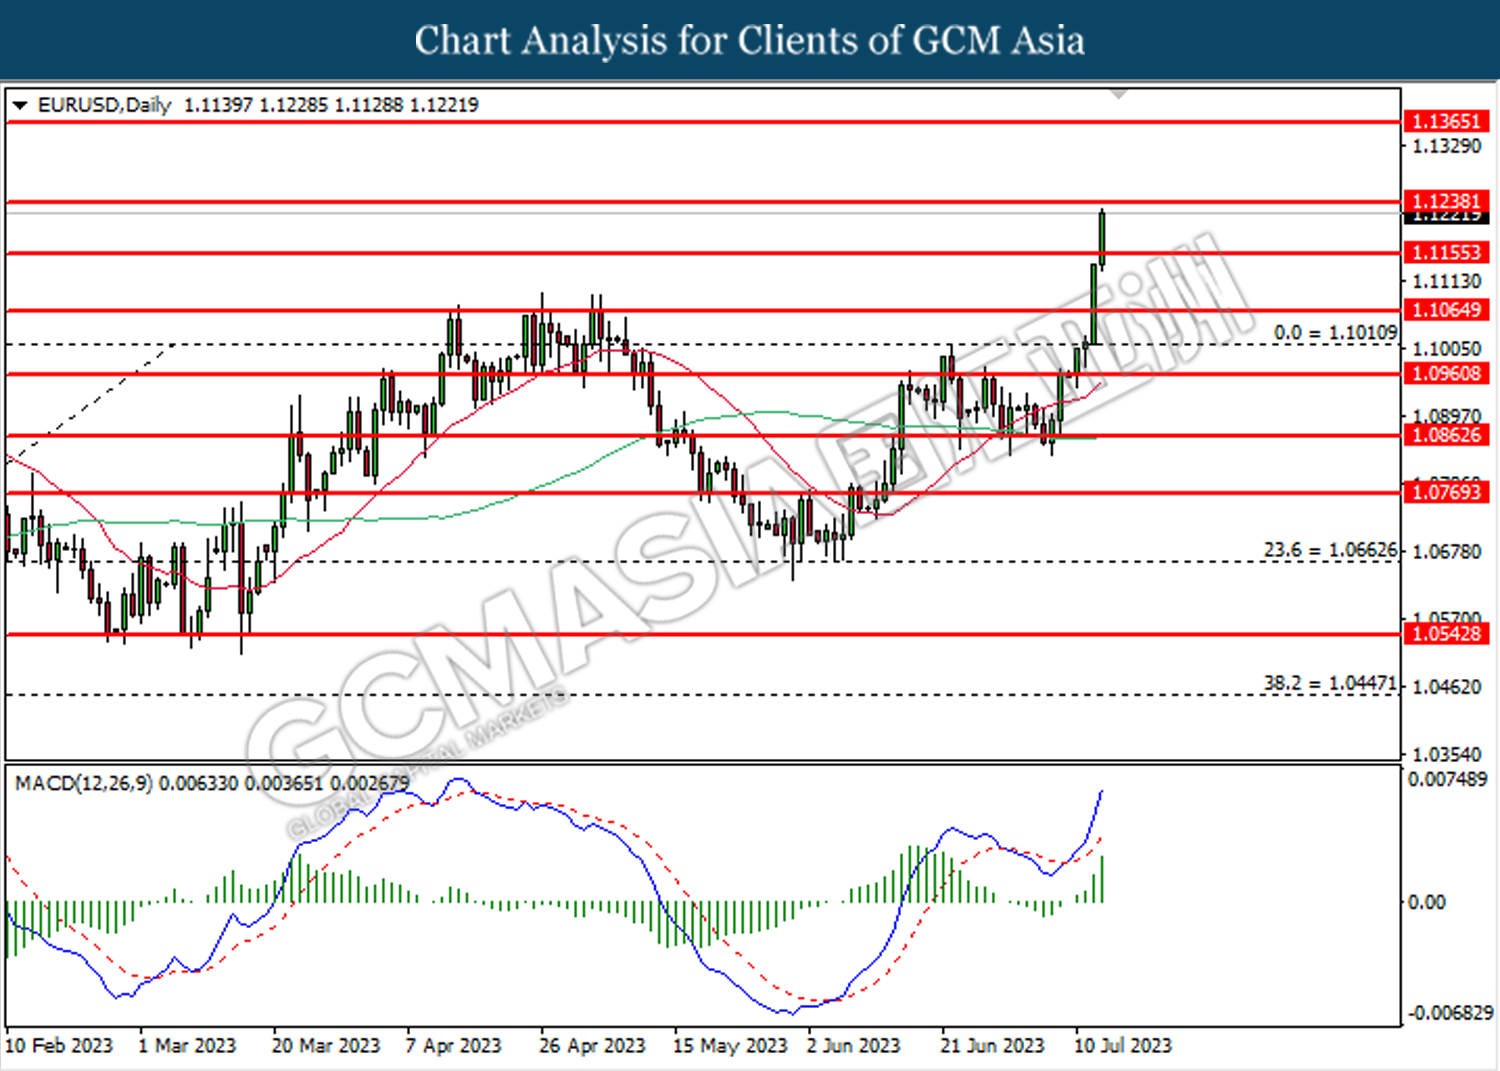Select the 1.08626 red price label
The height and width of the screenshot is (1071, 1500).
(1445, 435)
